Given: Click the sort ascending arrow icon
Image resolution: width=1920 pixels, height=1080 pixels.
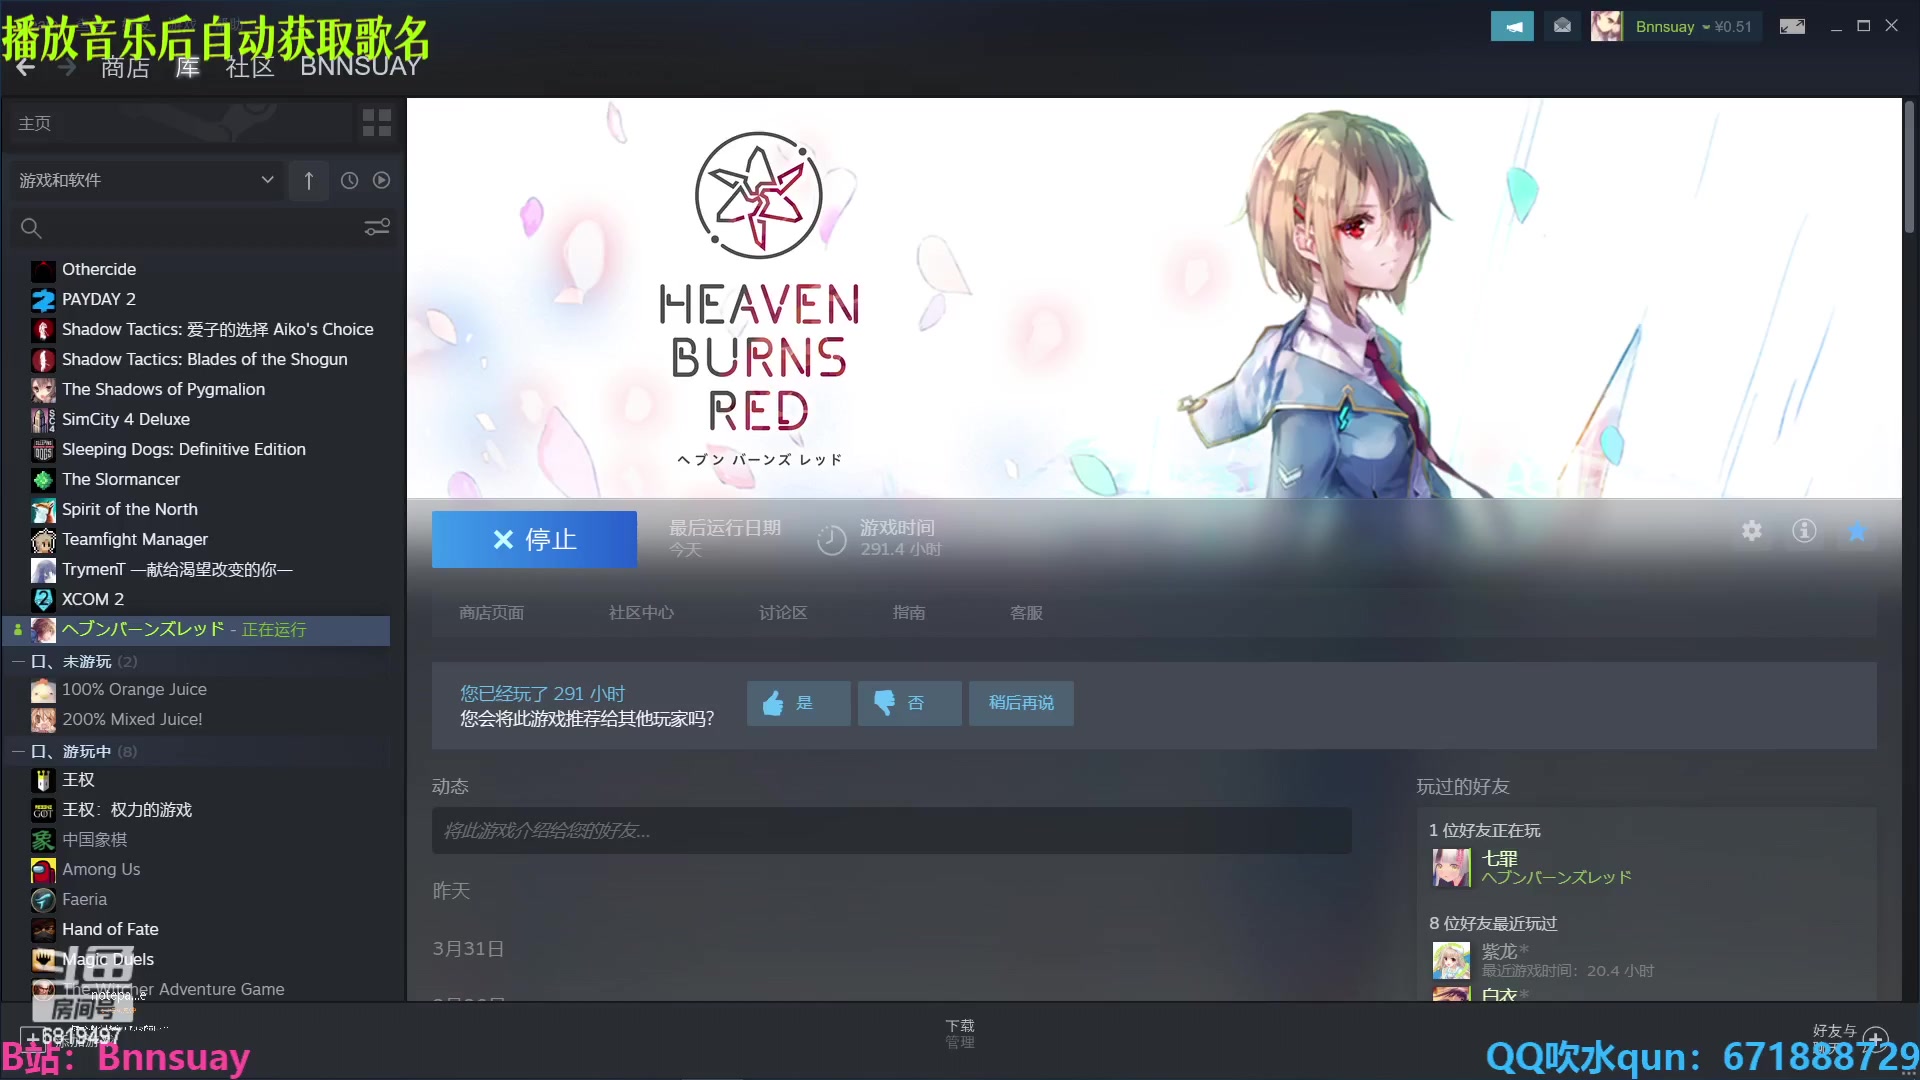Looking at the screenshot, I should pos(309,180).
